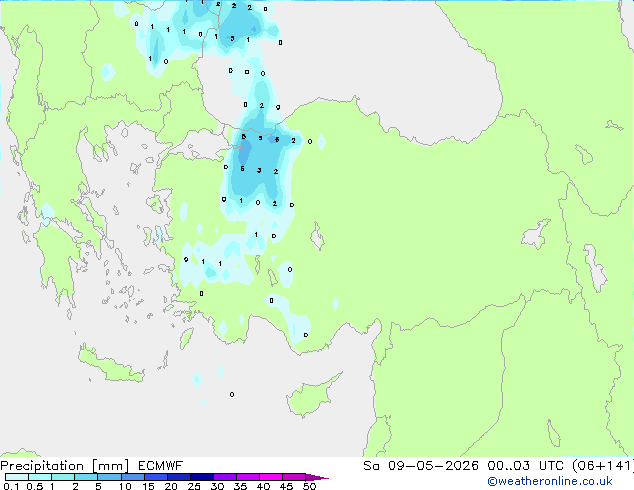
Task: Click the 'ECMWF' model label
Action: tap(161, 466)
